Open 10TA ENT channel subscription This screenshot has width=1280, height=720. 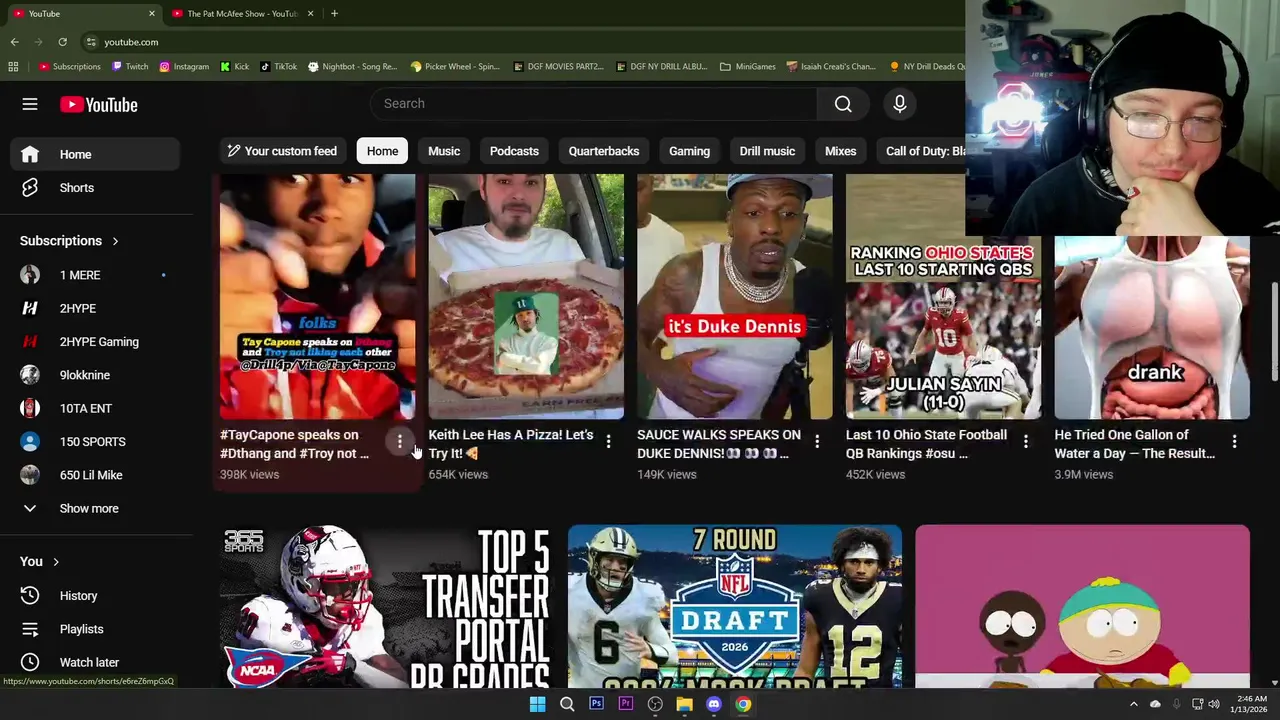tap(95, 408)
